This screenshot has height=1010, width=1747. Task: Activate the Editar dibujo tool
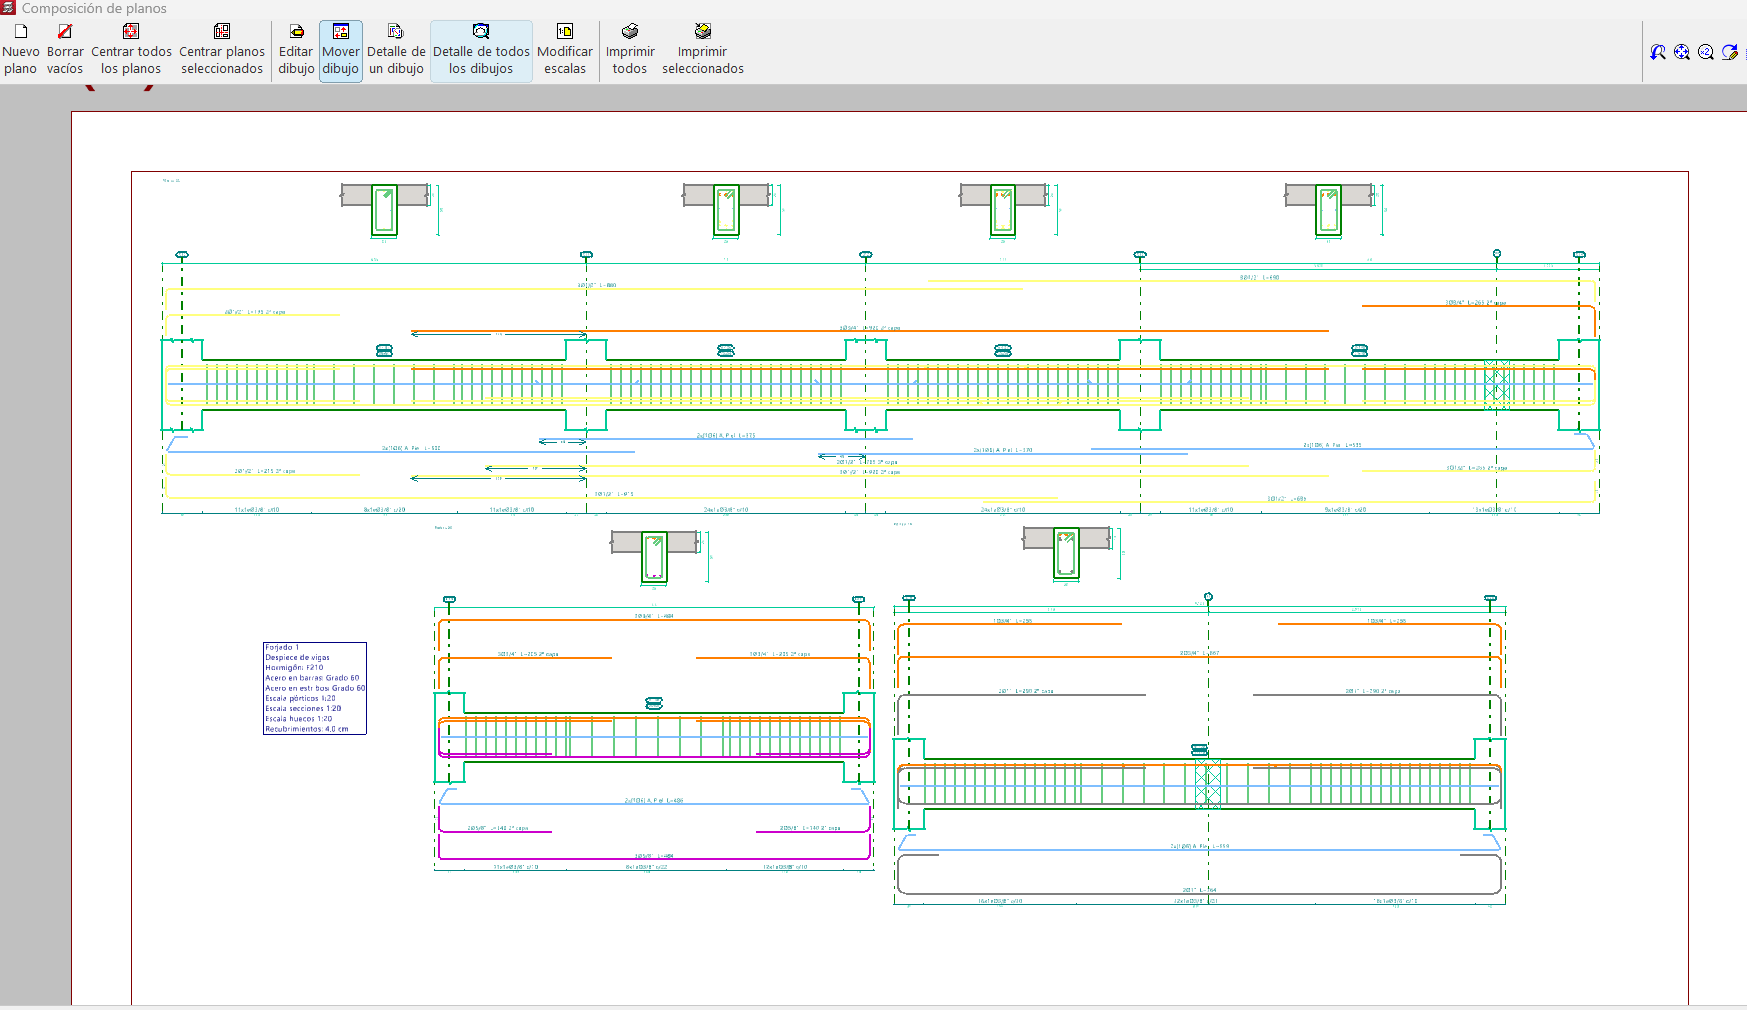(x=296, y=50)
